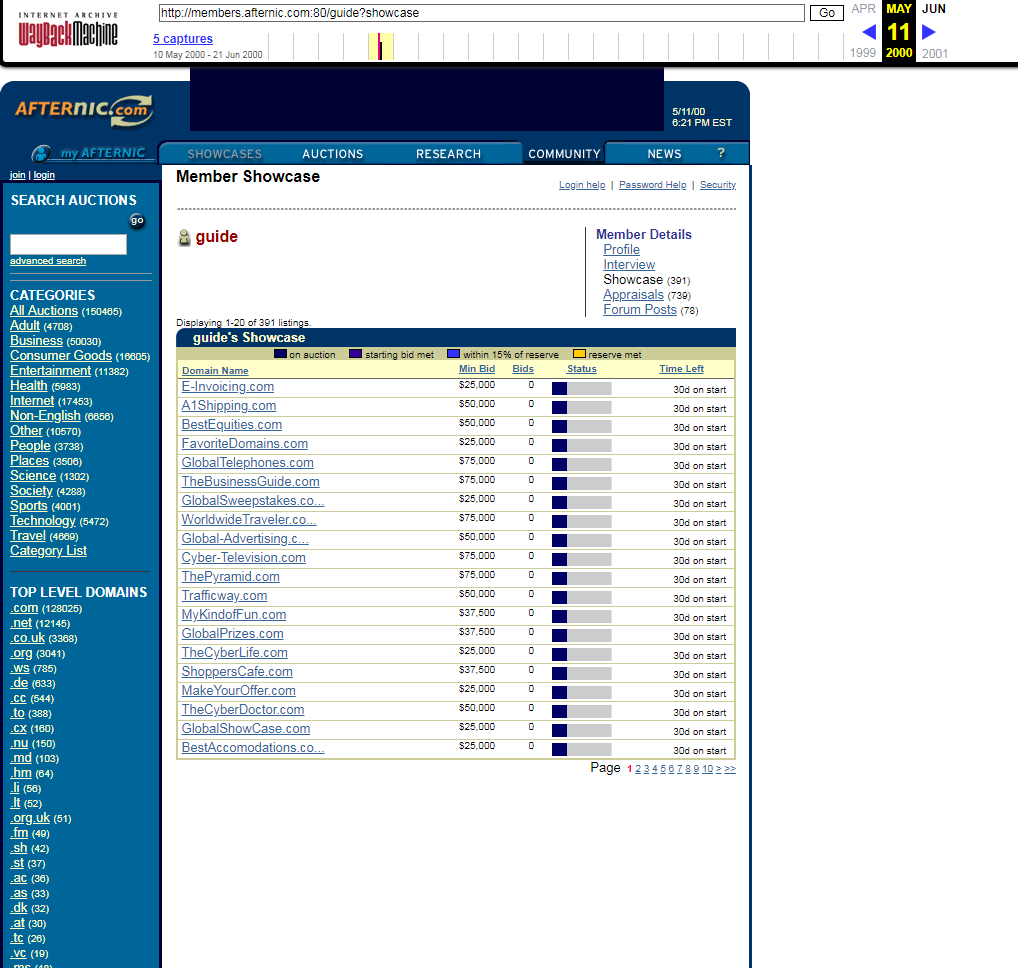Browse the .co.uk top level domain
The width and height of the screenshot is (1018, 968).
tap(27, 638)
